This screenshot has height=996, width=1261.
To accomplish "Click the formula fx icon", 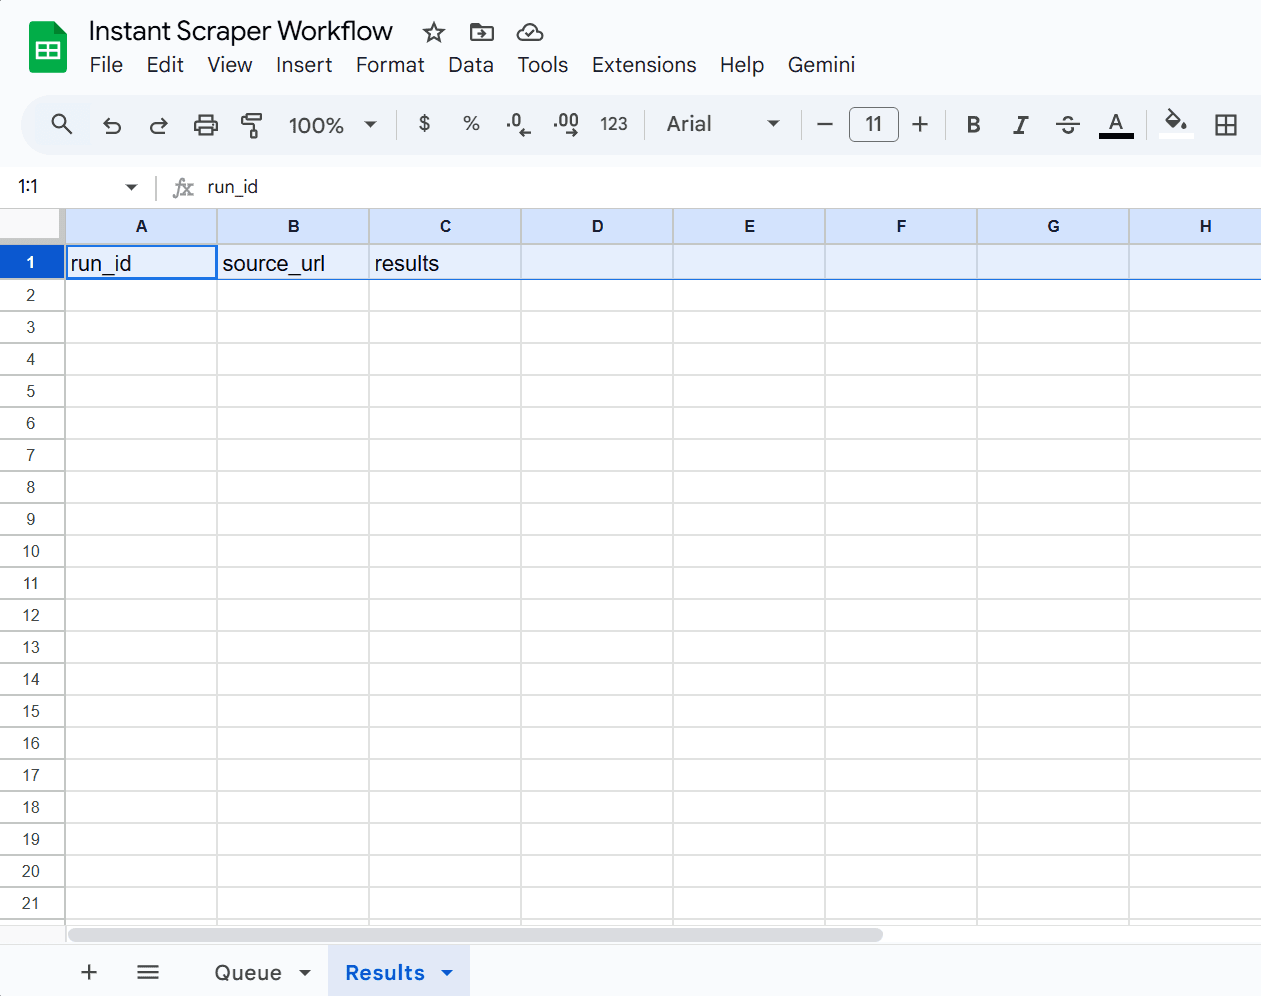I will [183, 187].
